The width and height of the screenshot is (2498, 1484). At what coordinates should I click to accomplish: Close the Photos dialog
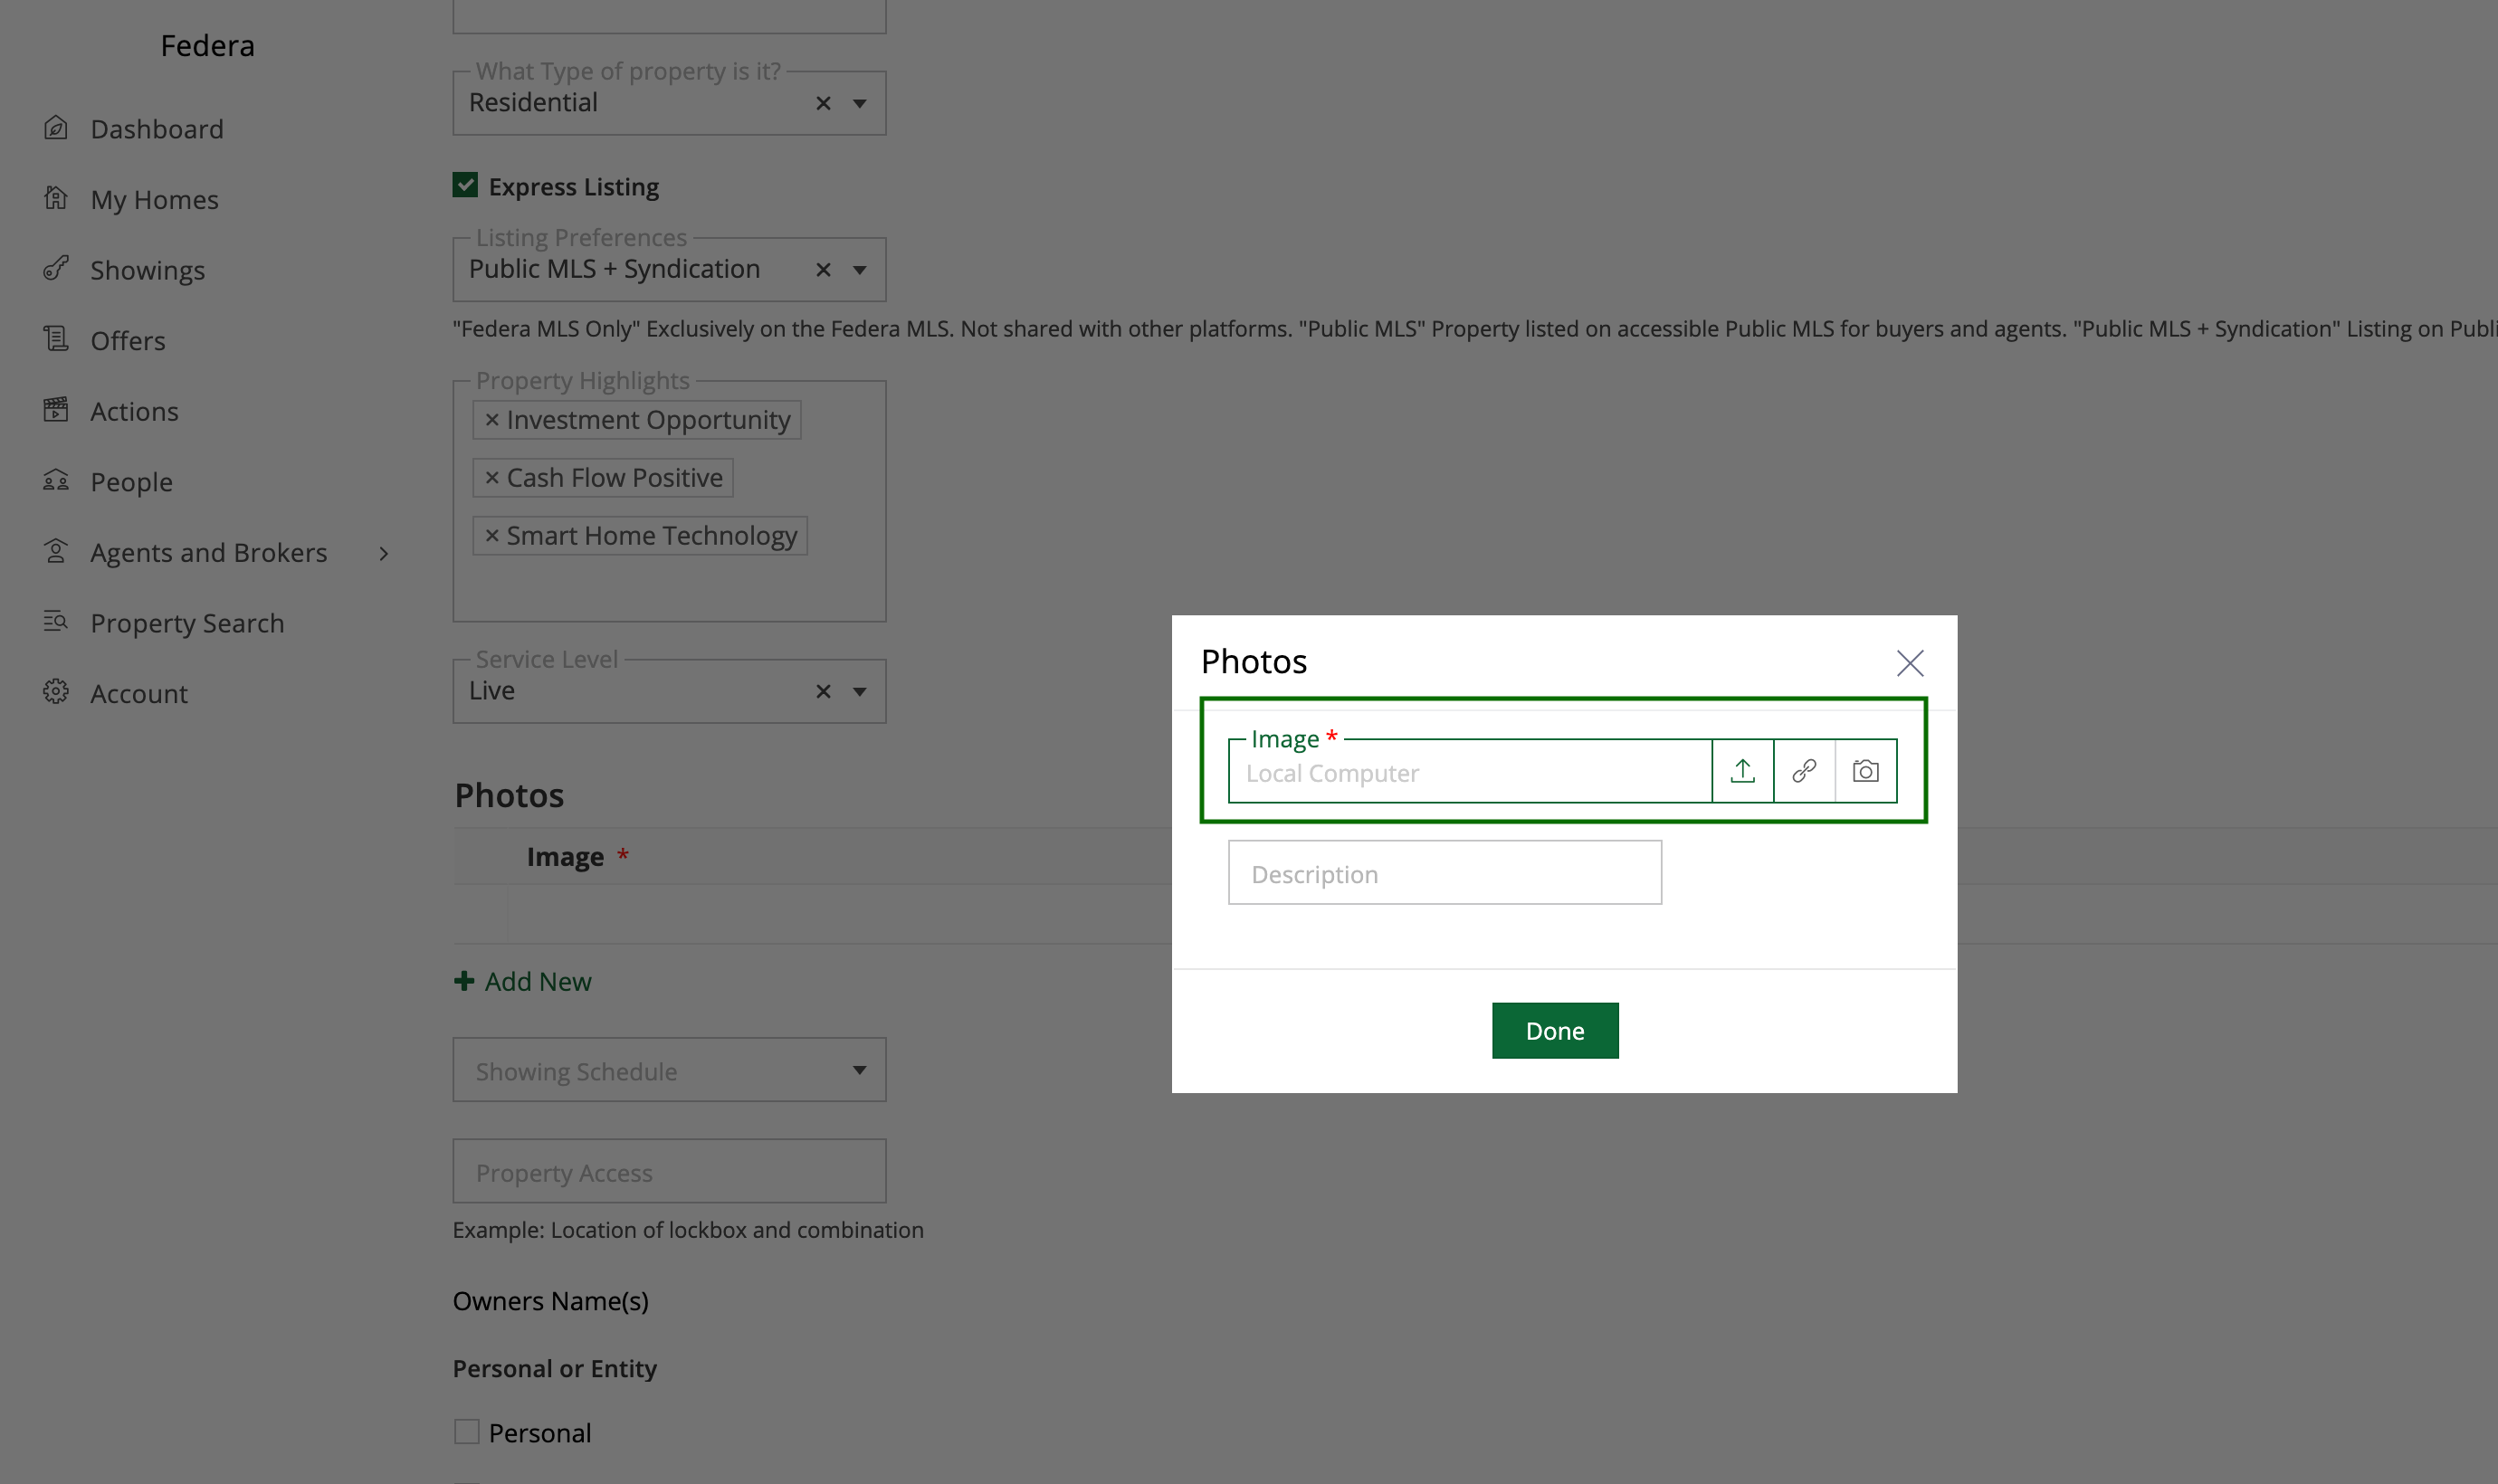(x=1910, y=663)
